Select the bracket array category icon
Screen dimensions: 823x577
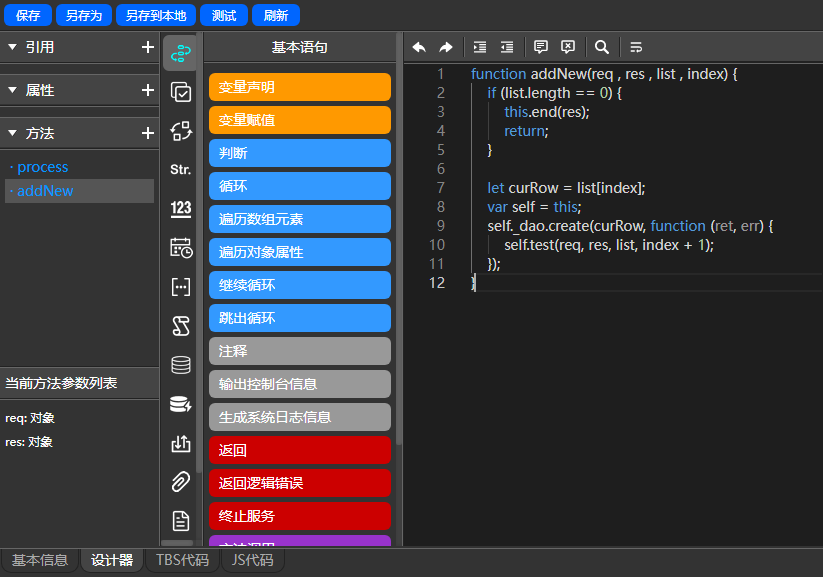coord(181,287)
